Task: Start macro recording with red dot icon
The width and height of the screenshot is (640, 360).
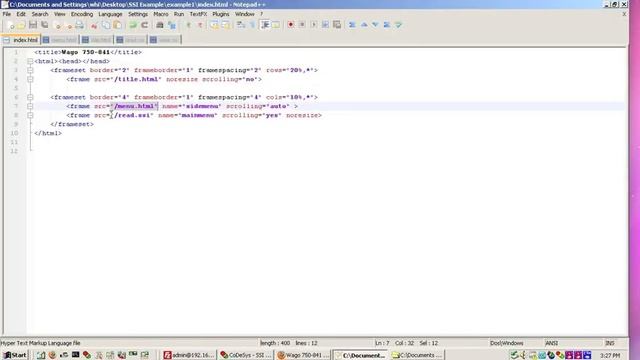Action: tap(291, 25)
